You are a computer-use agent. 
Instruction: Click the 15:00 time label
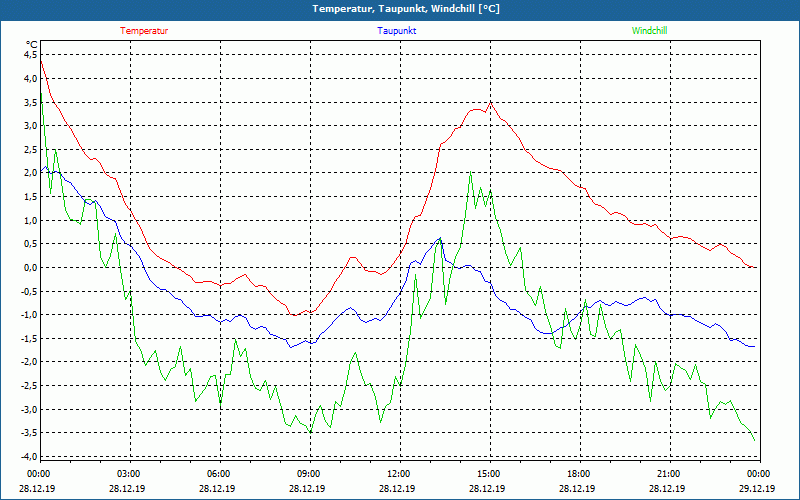pos(490,474)
